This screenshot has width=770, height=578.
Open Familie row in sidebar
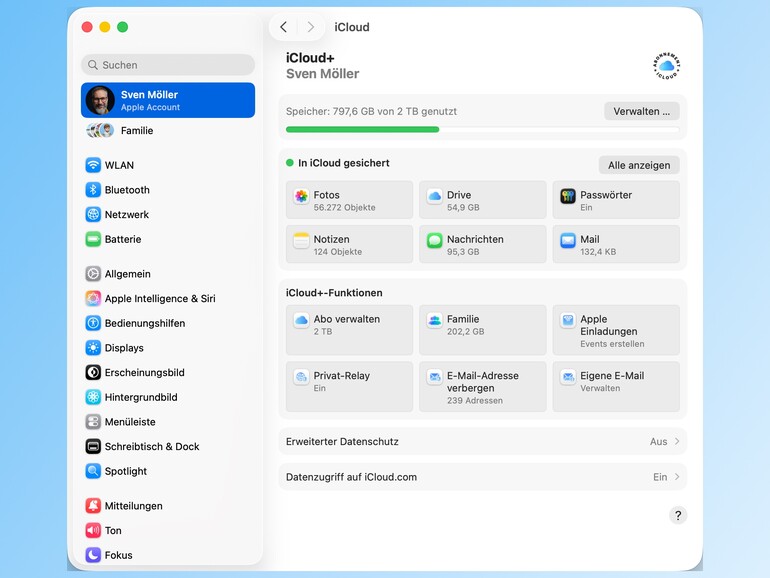[x=168, y=131]
